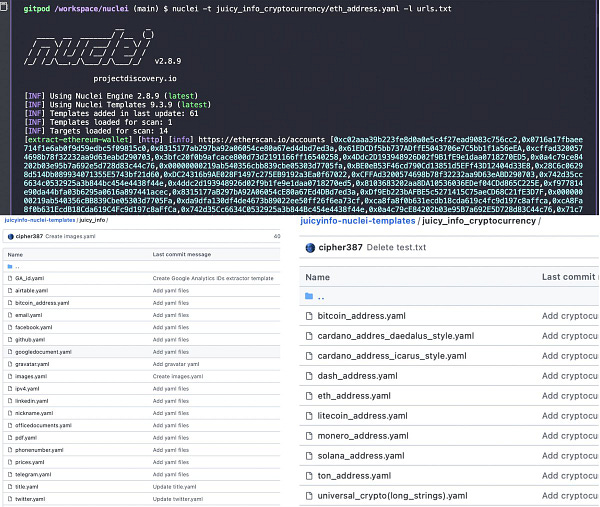Open cardano_address_icarus_style.yaml

click(x=392, y=355)
